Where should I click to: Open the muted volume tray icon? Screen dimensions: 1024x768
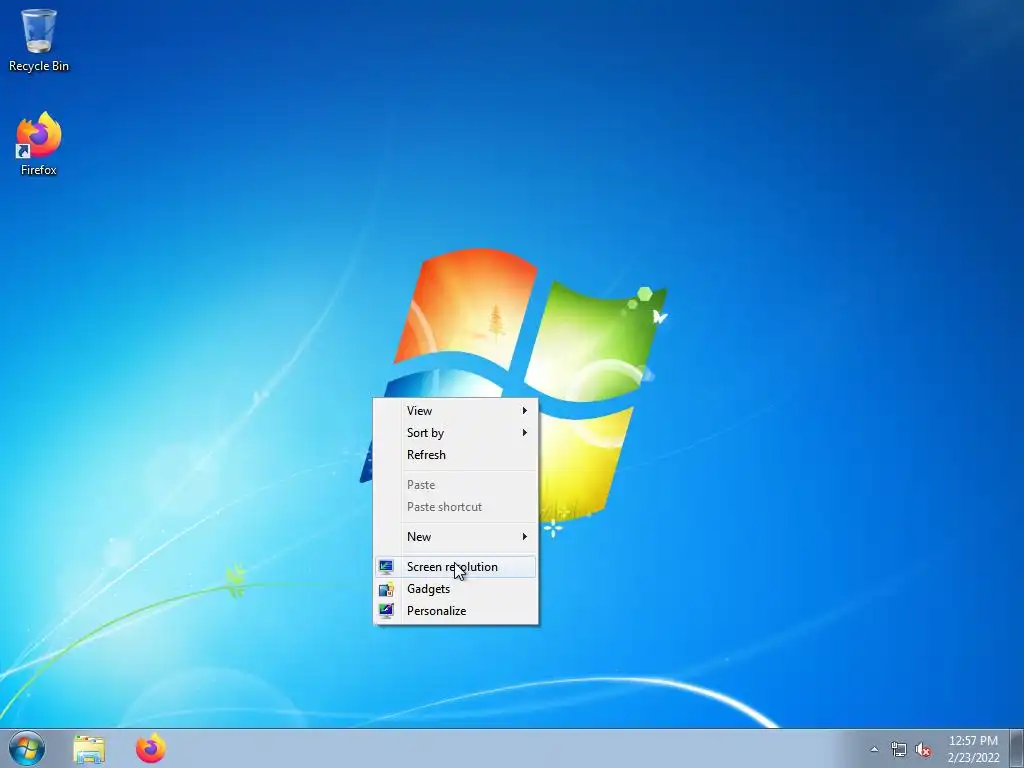click(x=923, y=750)
